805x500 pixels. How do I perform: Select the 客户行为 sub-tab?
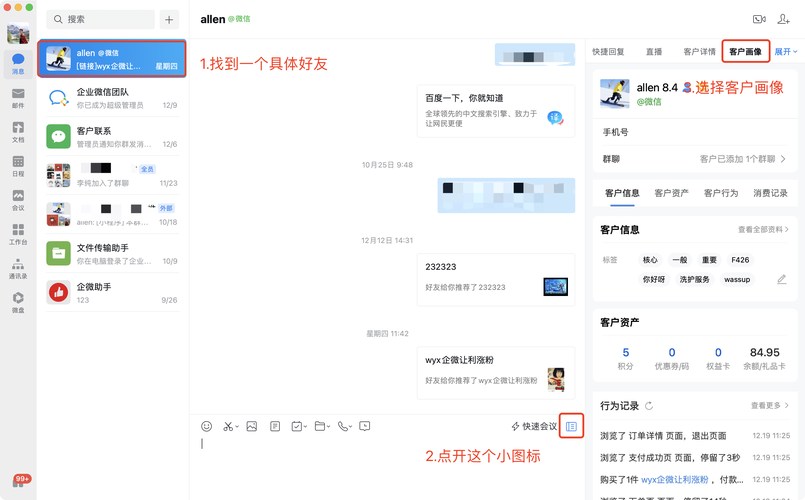point(721,193)
